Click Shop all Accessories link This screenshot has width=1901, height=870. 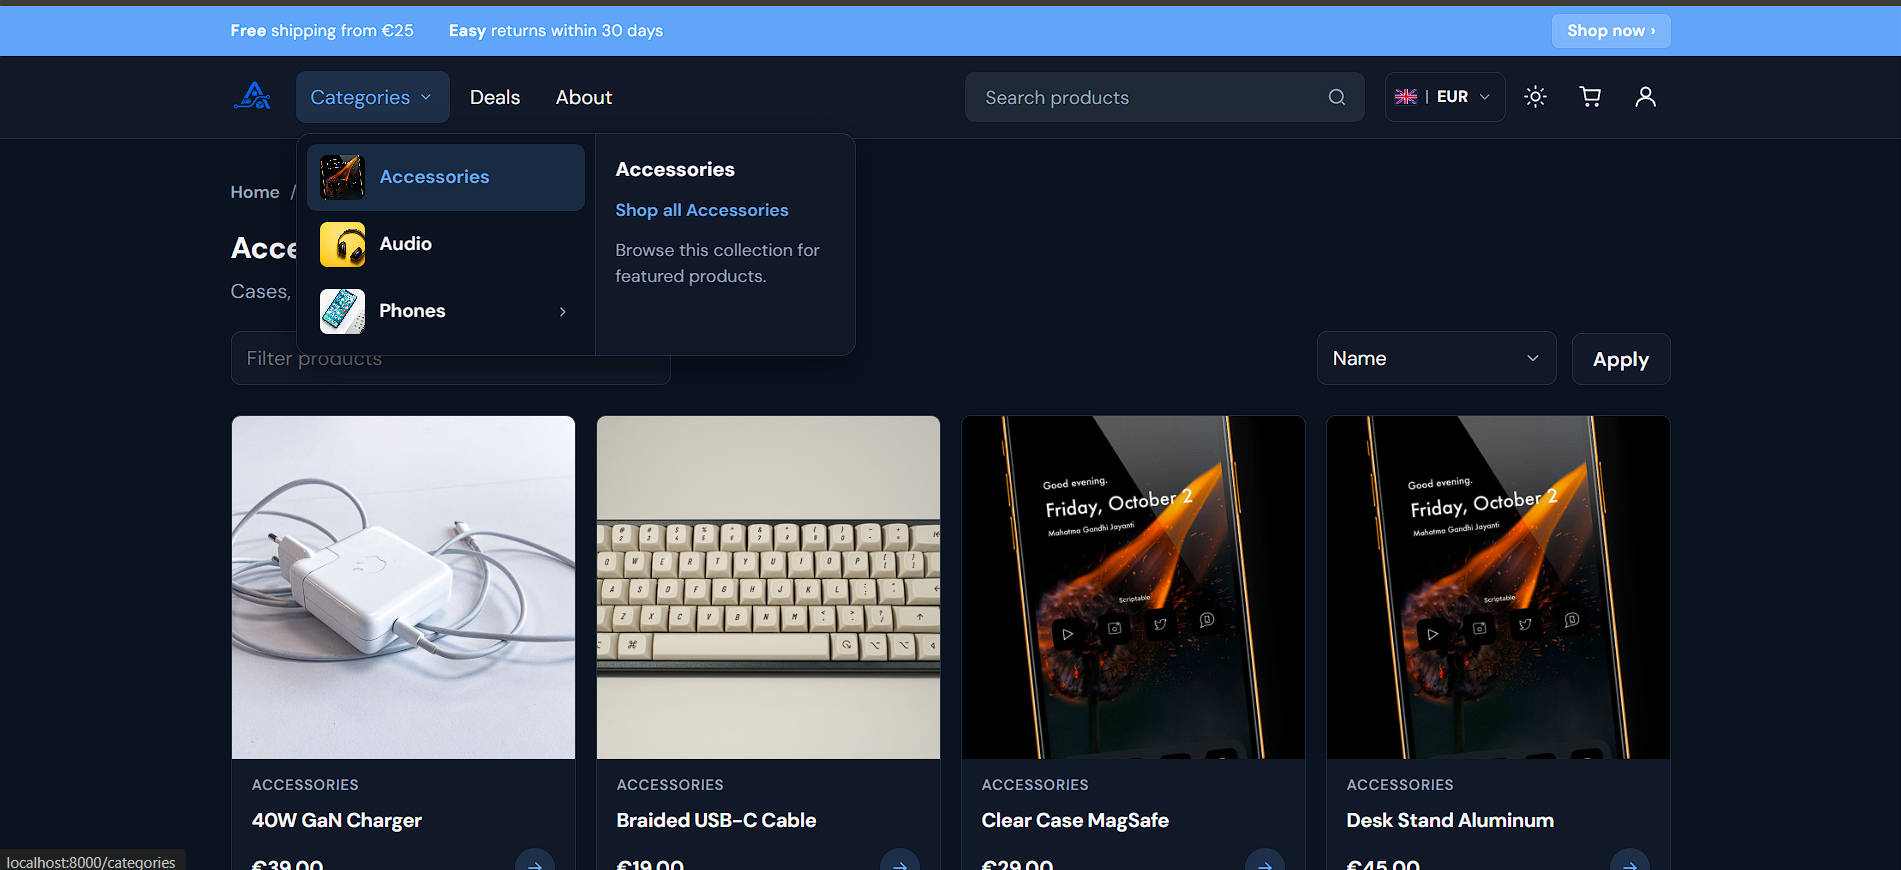click(702, 210)
